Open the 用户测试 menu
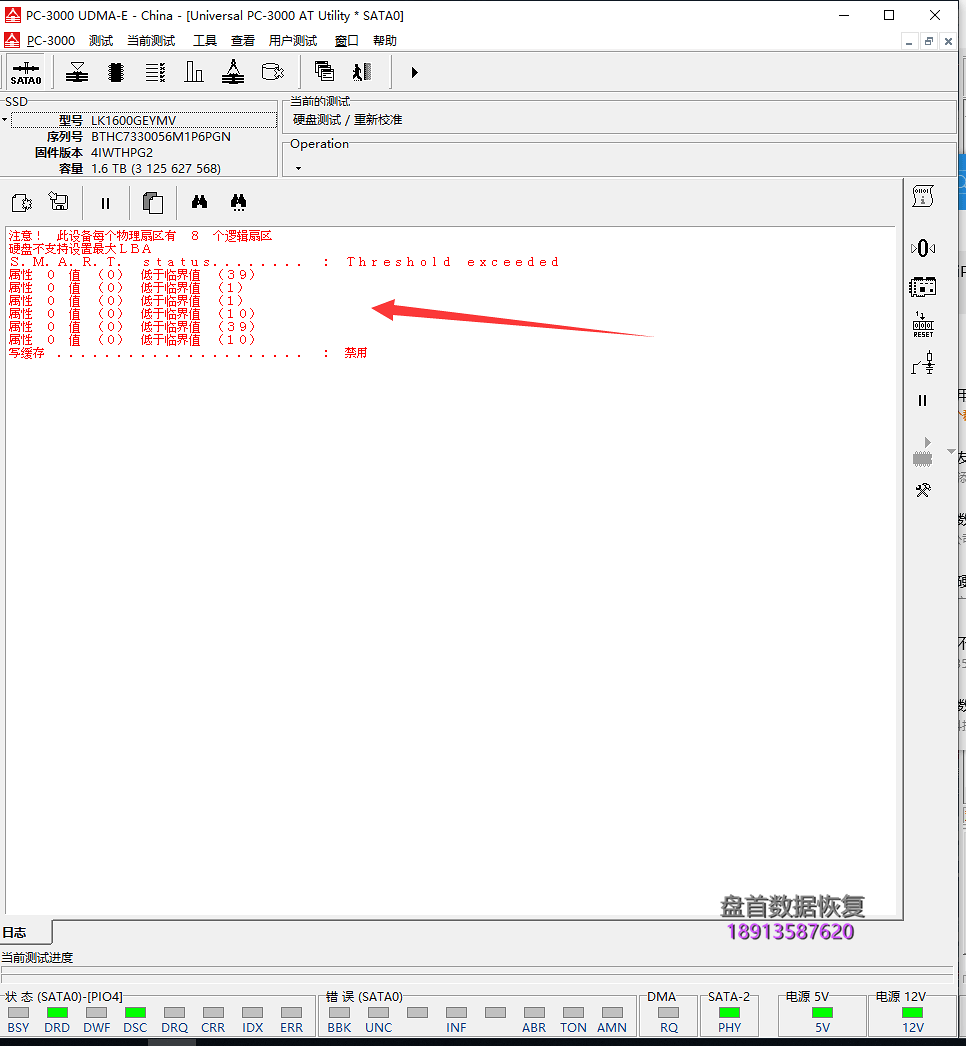 (292, 41)
